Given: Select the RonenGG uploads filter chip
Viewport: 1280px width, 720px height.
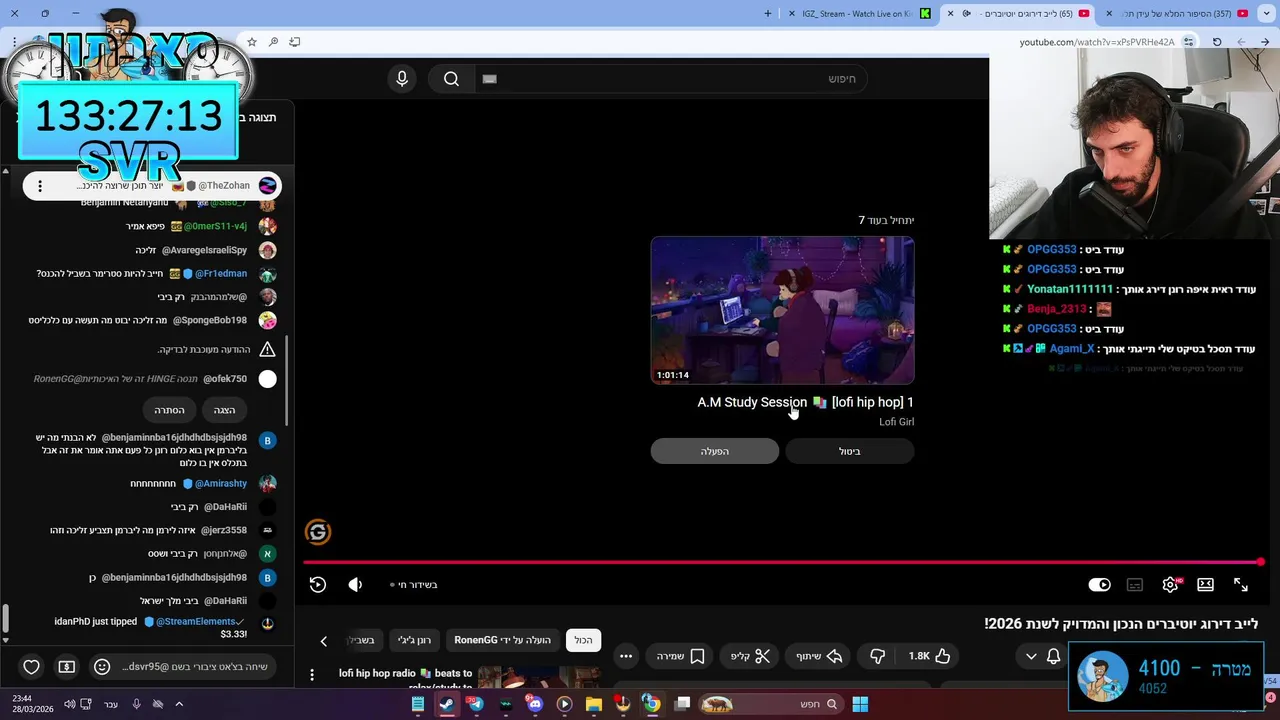Looking at the screenshot, I should pos(502,640).
